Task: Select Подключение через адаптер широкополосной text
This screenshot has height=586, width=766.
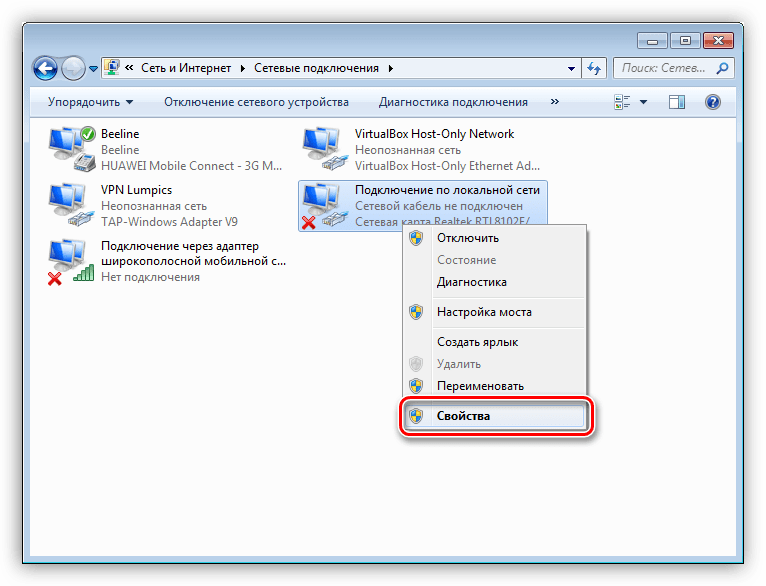Action: pyautogui.click(x=193, y=253)
